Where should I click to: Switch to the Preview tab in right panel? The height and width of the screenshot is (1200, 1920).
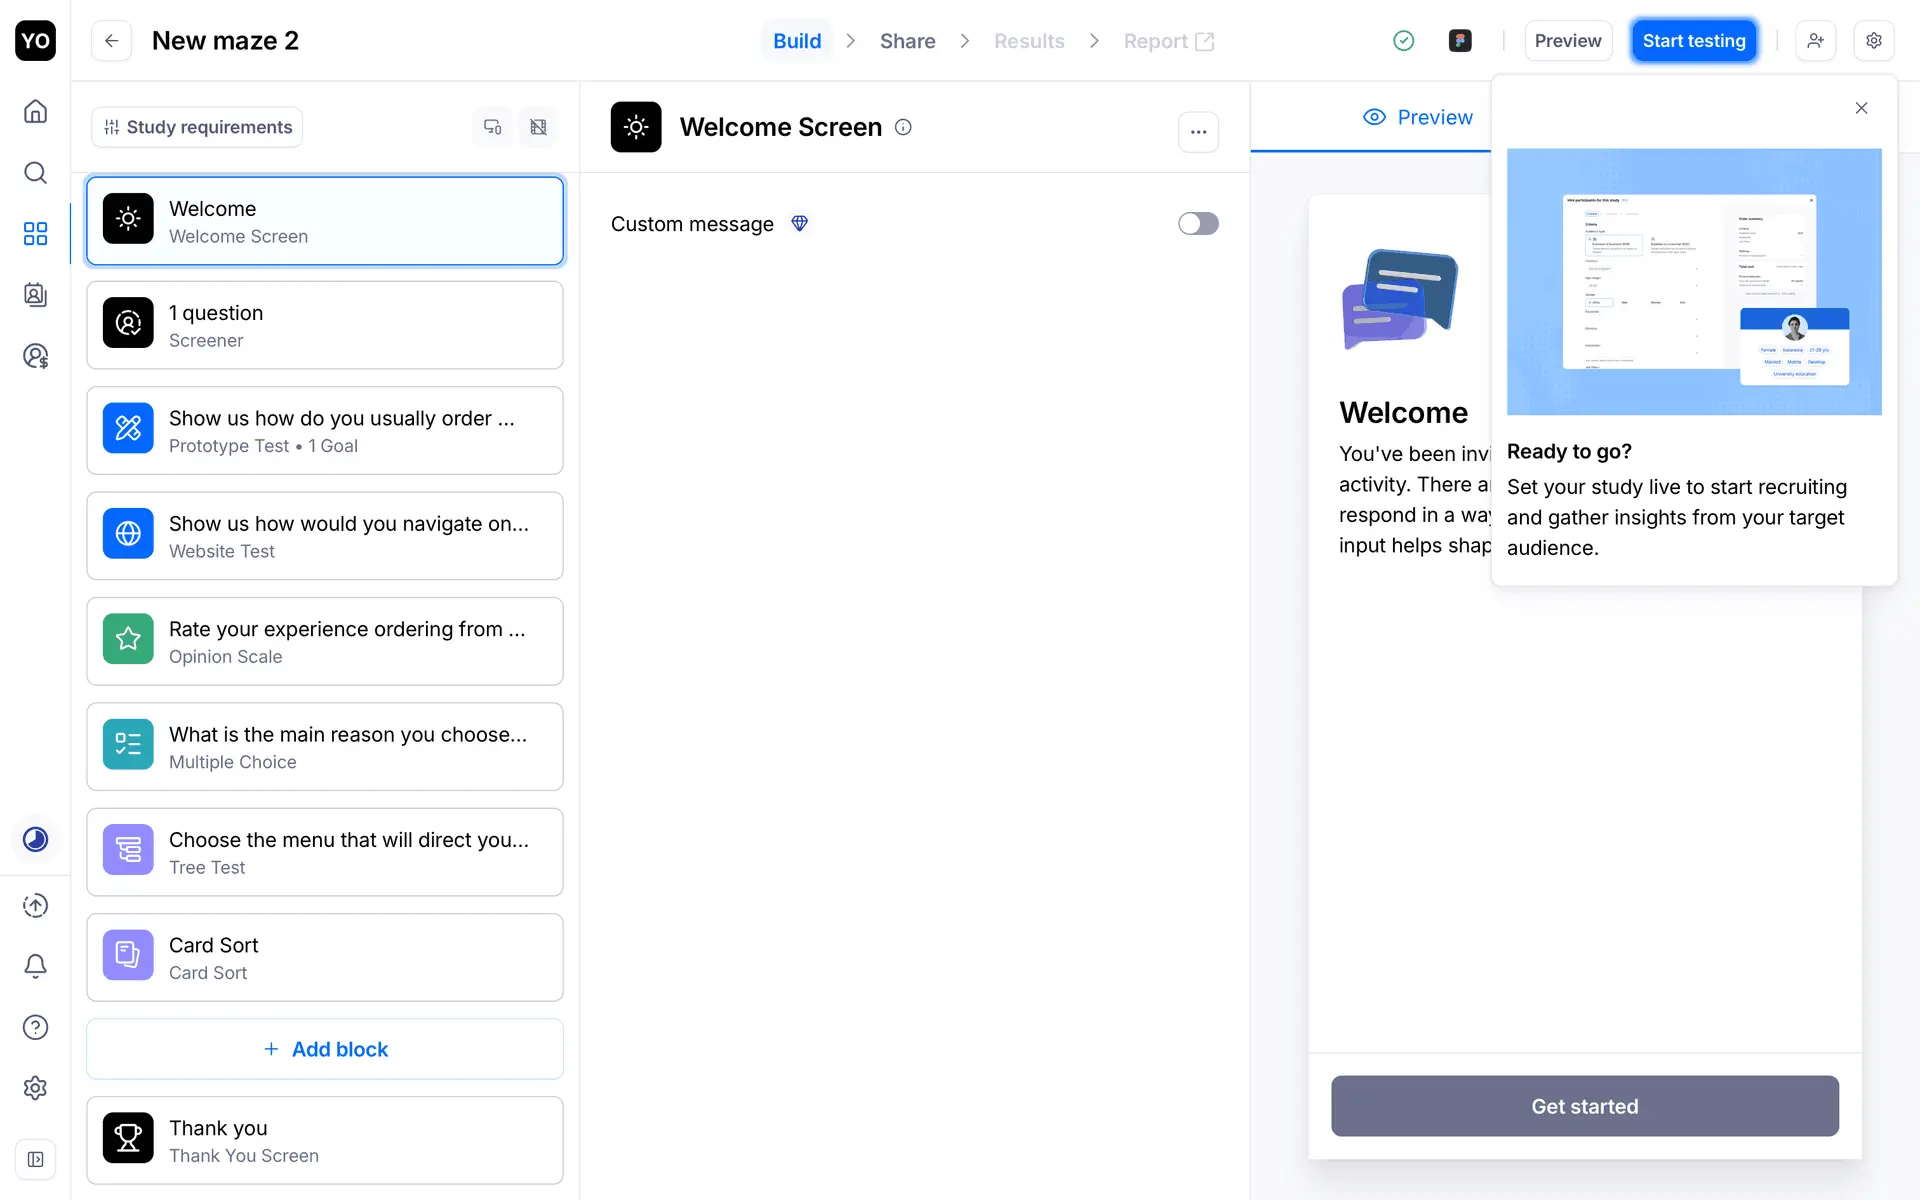[x=1418, y=117]
